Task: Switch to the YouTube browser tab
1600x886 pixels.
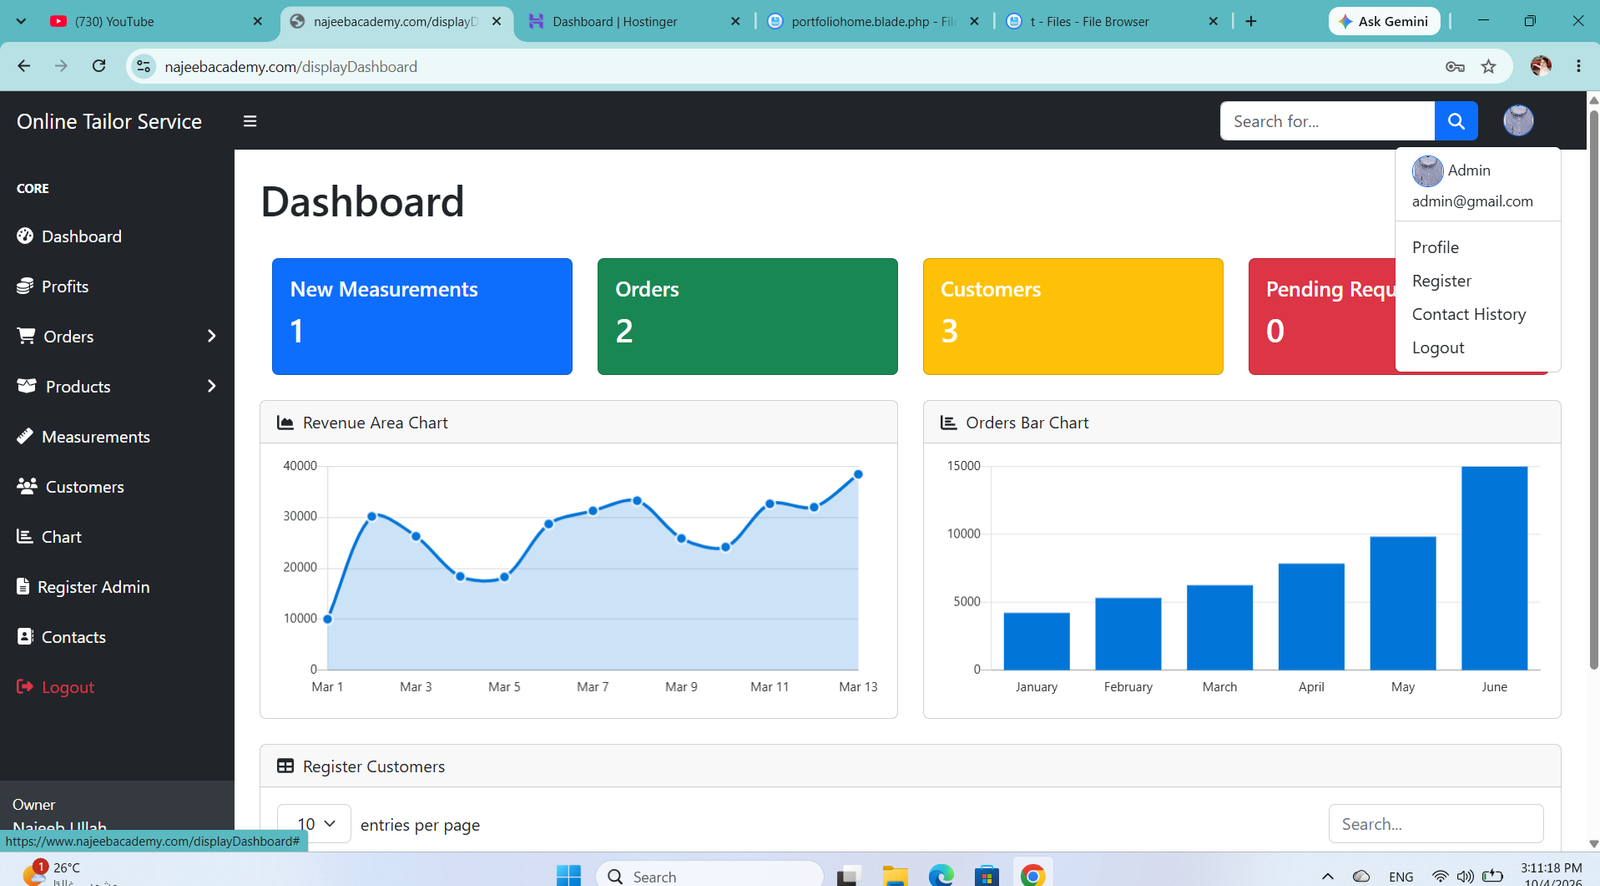Action: (x=156, y=21)
